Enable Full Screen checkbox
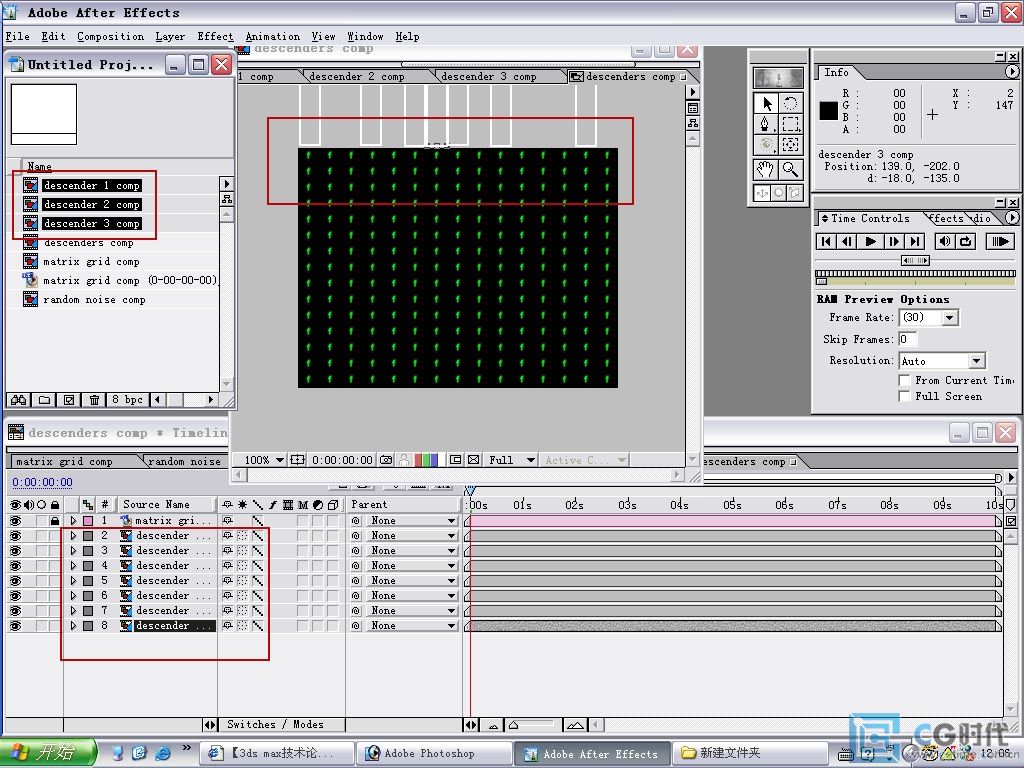 904,396
